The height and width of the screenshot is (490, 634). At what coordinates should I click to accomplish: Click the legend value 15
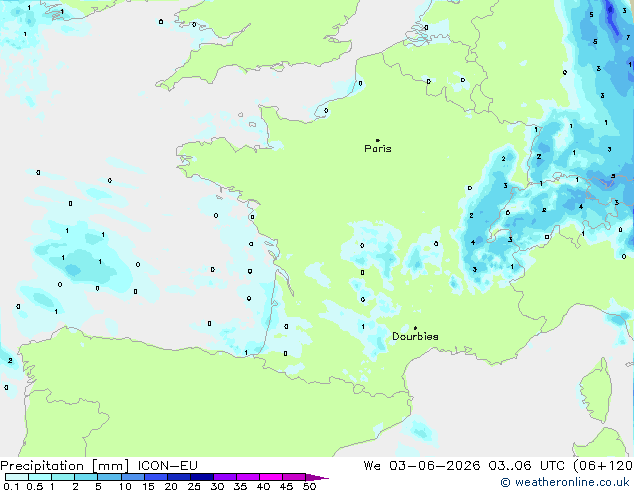148,486
